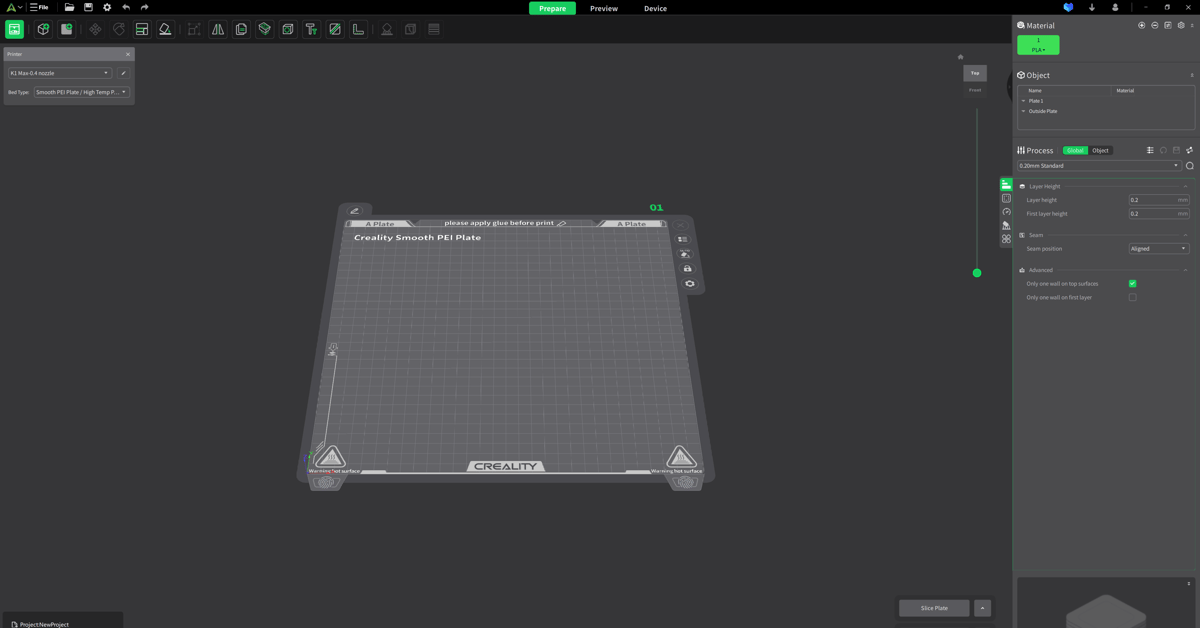Viewport: 1200px width, 628px height.
Task: Select the Scale tool
Action: (x=194, y=29)
